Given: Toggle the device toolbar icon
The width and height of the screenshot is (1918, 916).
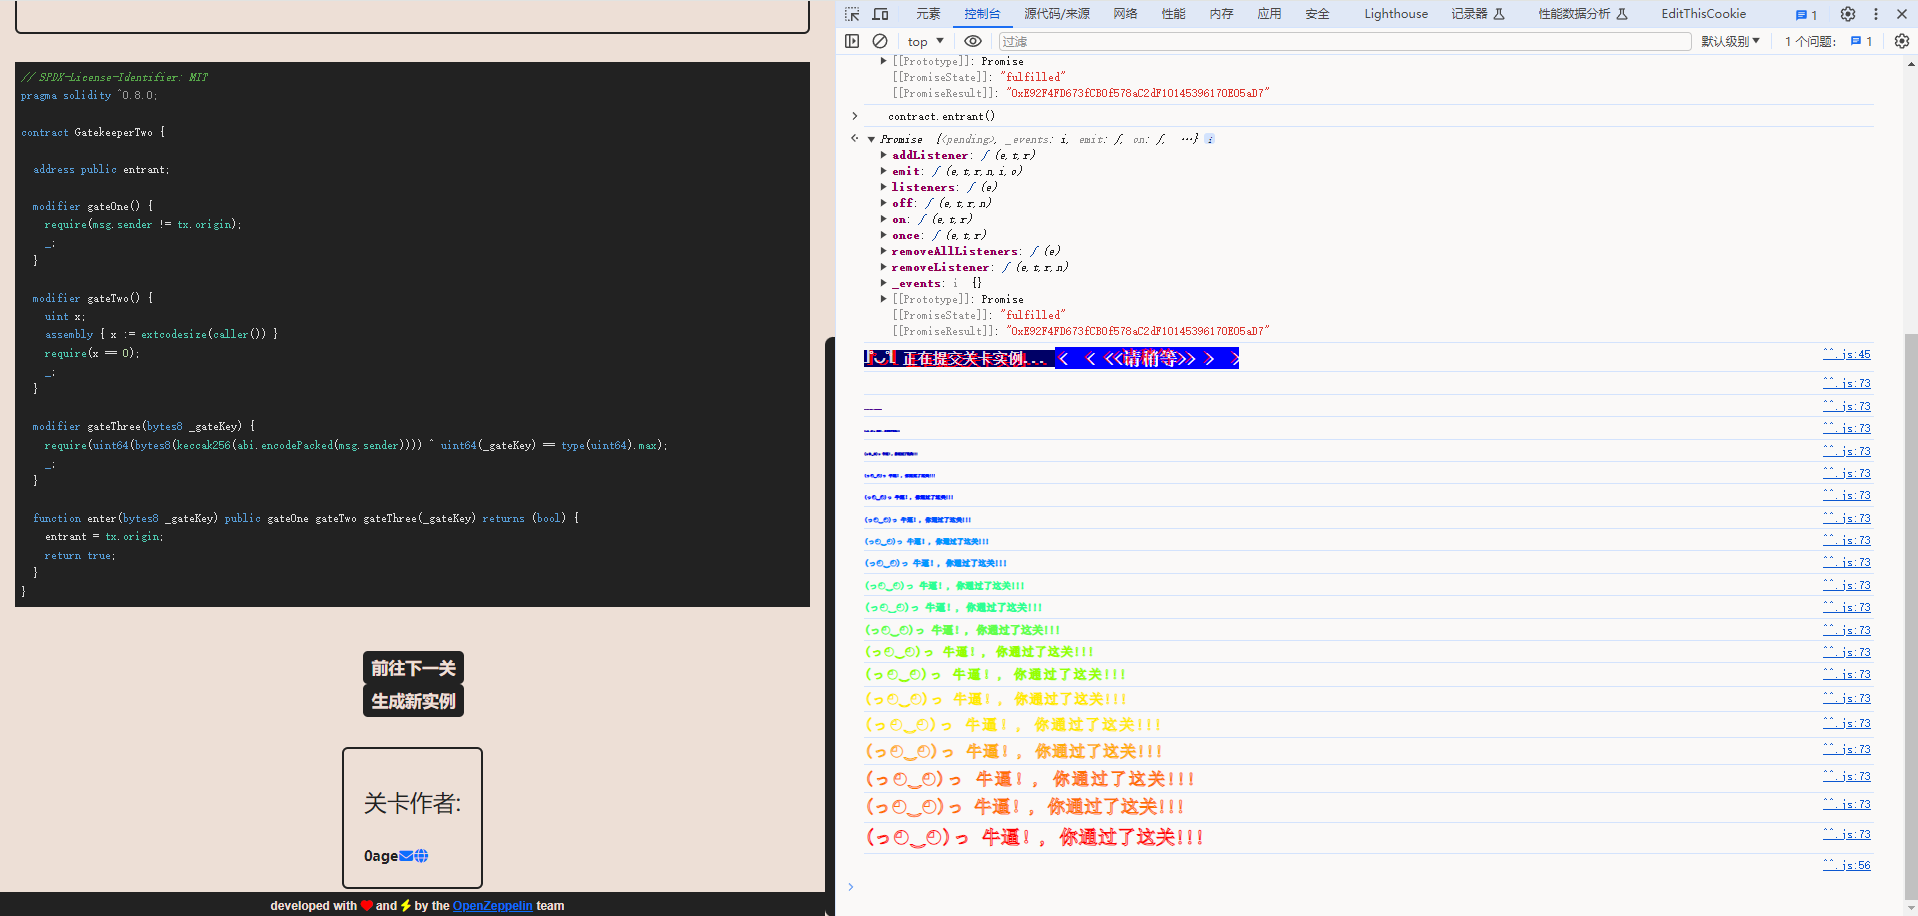Looking at the screenshot, I should click(880, 14).
